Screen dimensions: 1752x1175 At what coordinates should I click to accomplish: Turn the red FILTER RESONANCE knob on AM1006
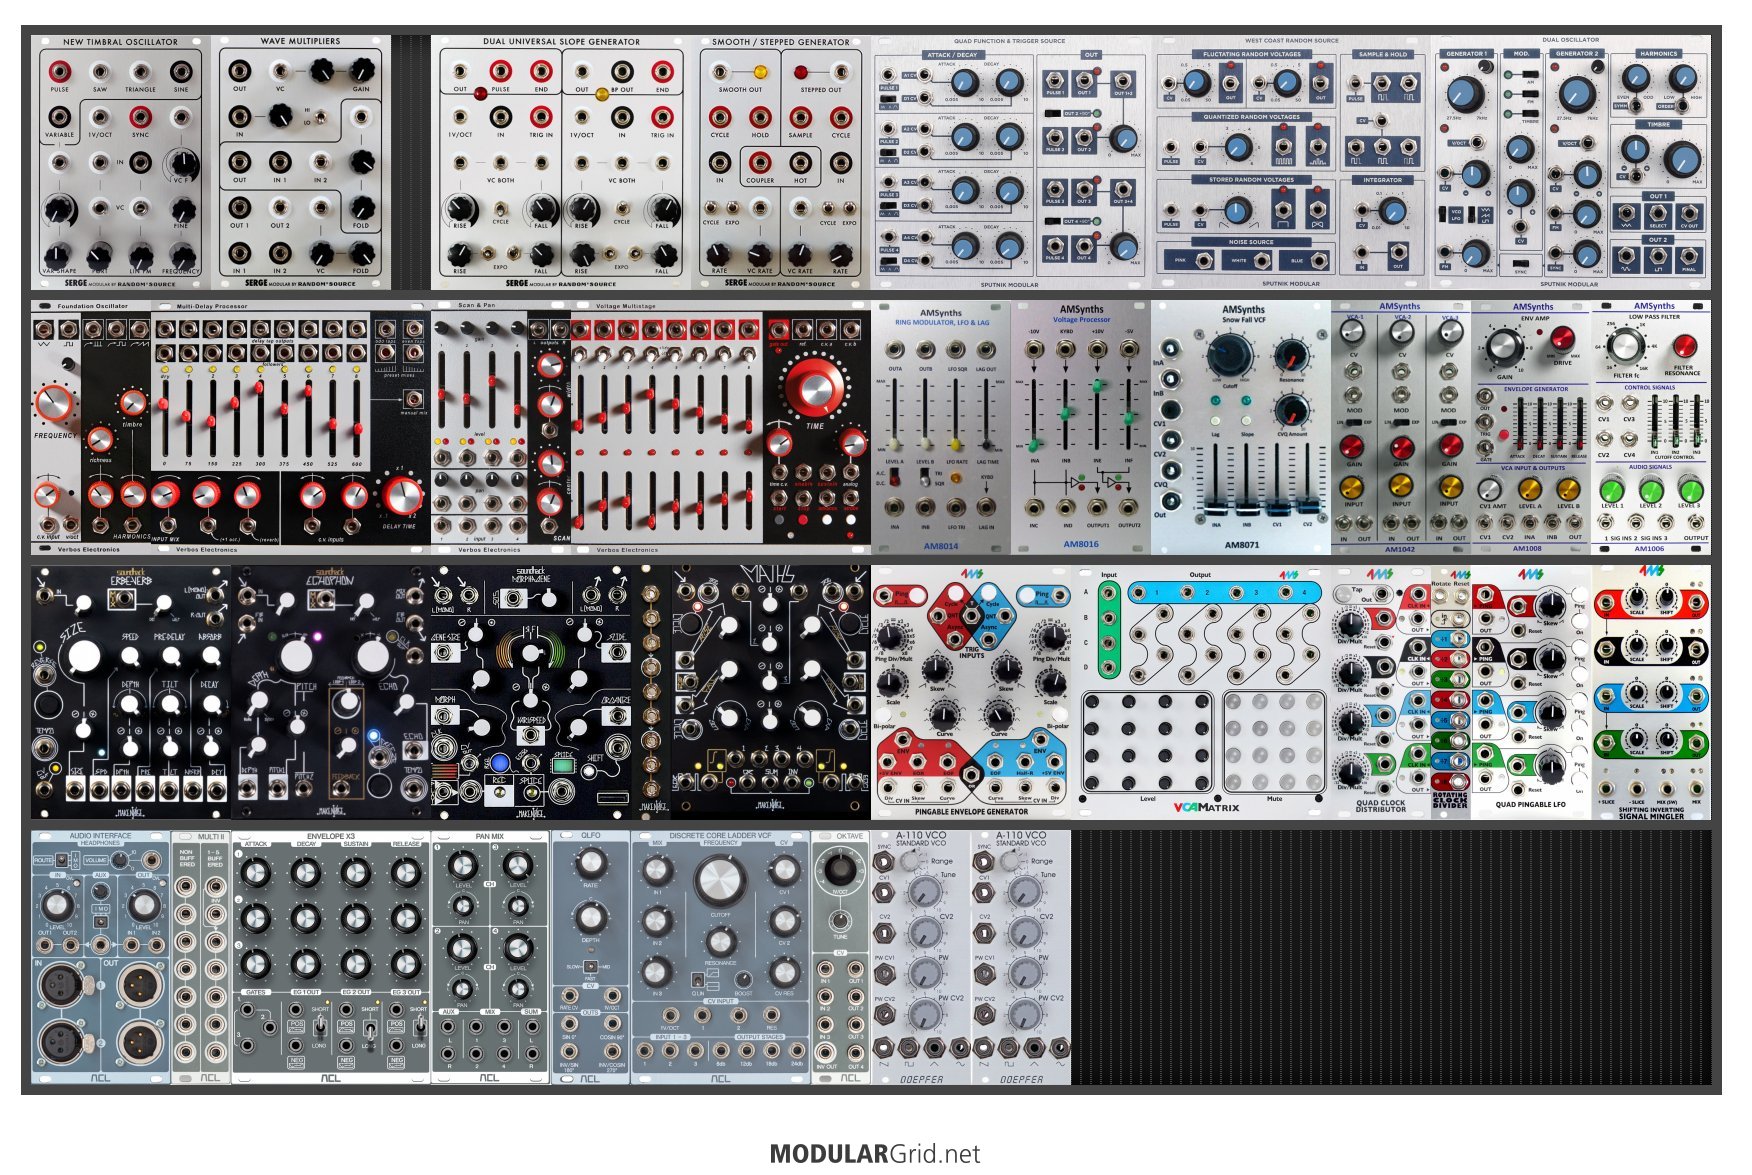pyautogui.click(x=1683, y=347)
